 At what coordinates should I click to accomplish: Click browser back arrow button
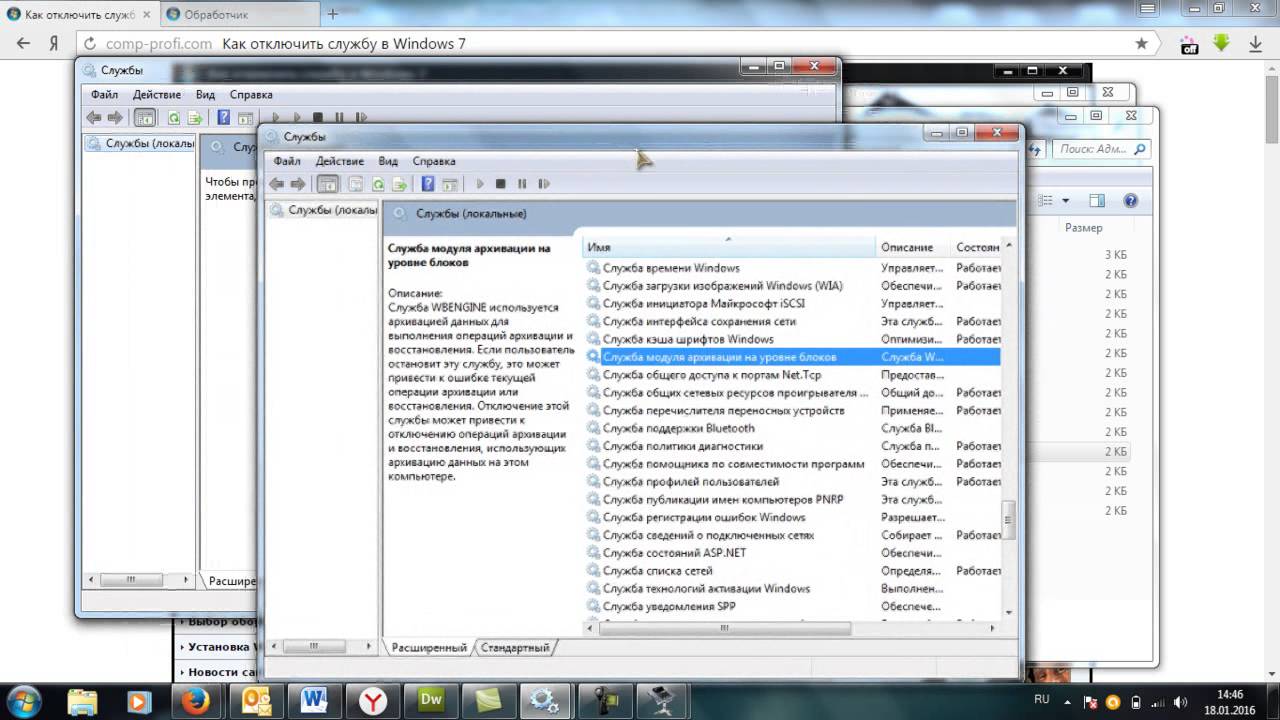pyautogui.click(x=25, y=44)
